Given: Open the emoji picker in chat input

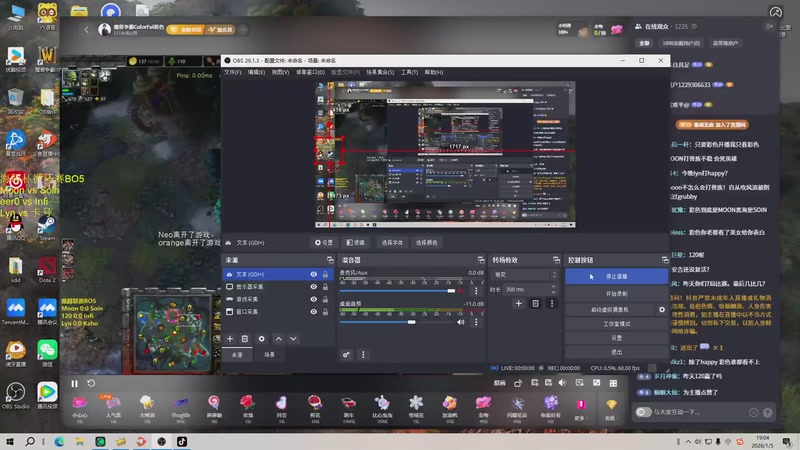Looking at the screenshot, I should click(754, 412).
